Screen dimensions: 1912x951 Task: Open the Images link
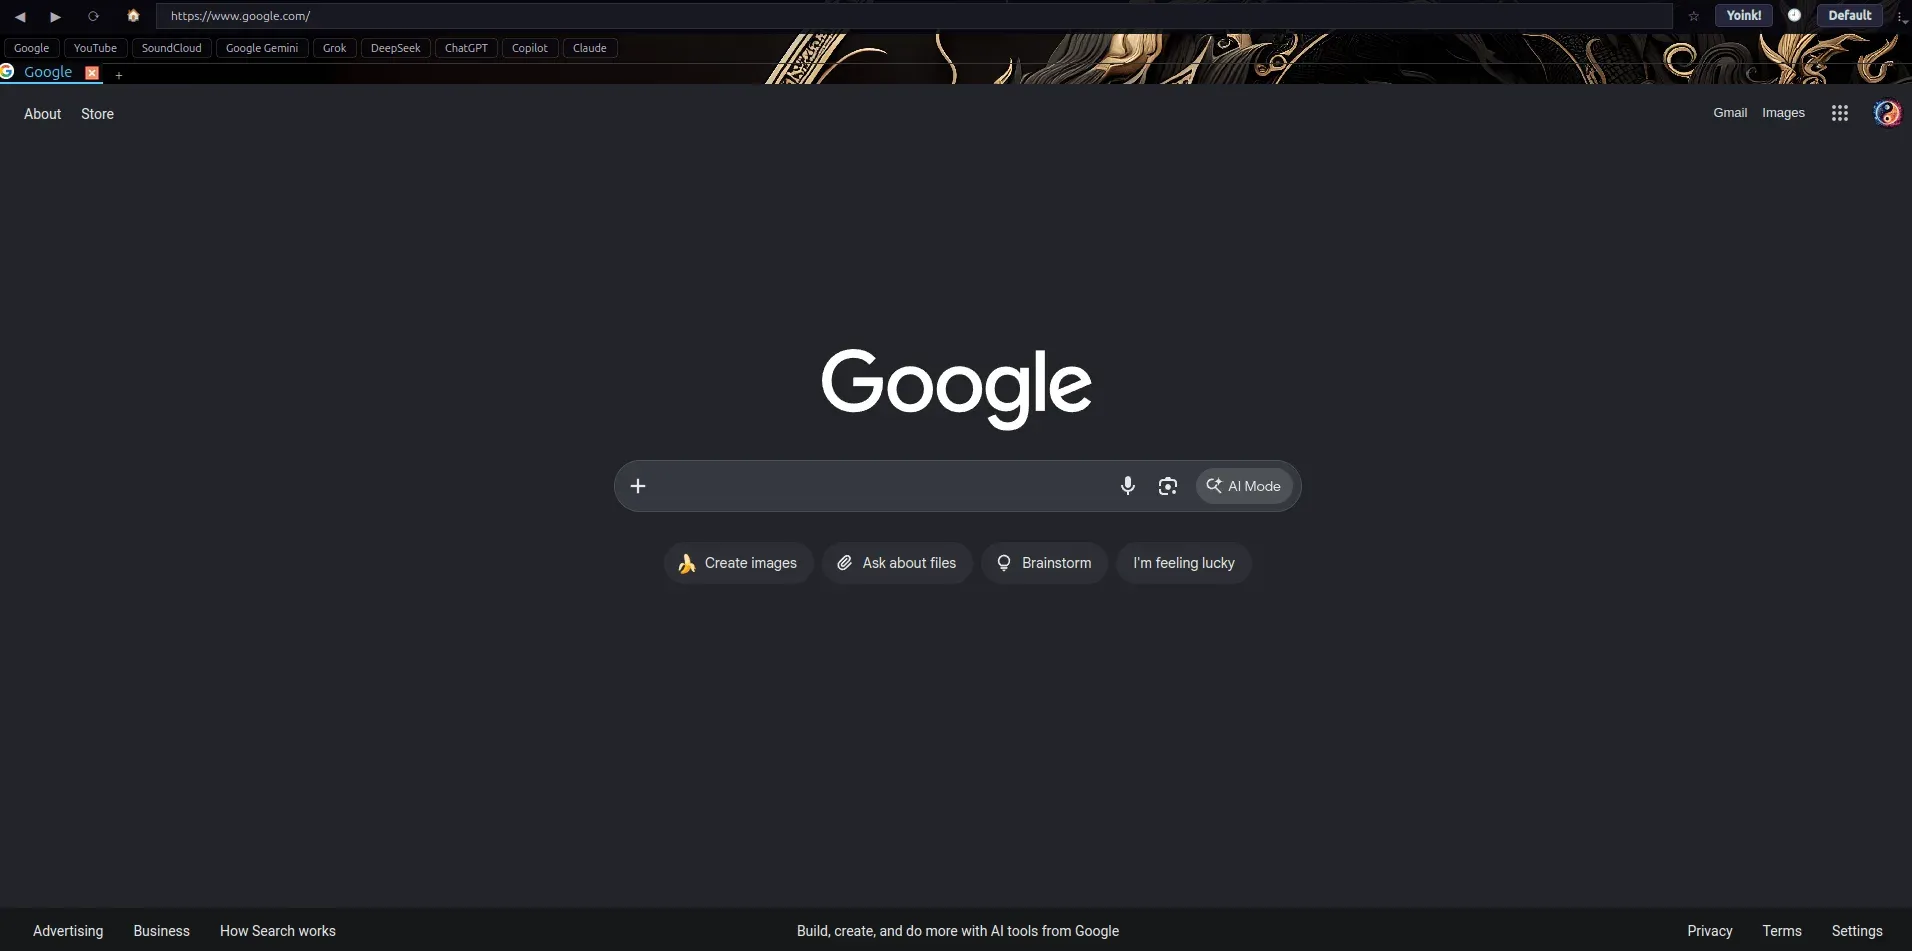[1783, 113]
